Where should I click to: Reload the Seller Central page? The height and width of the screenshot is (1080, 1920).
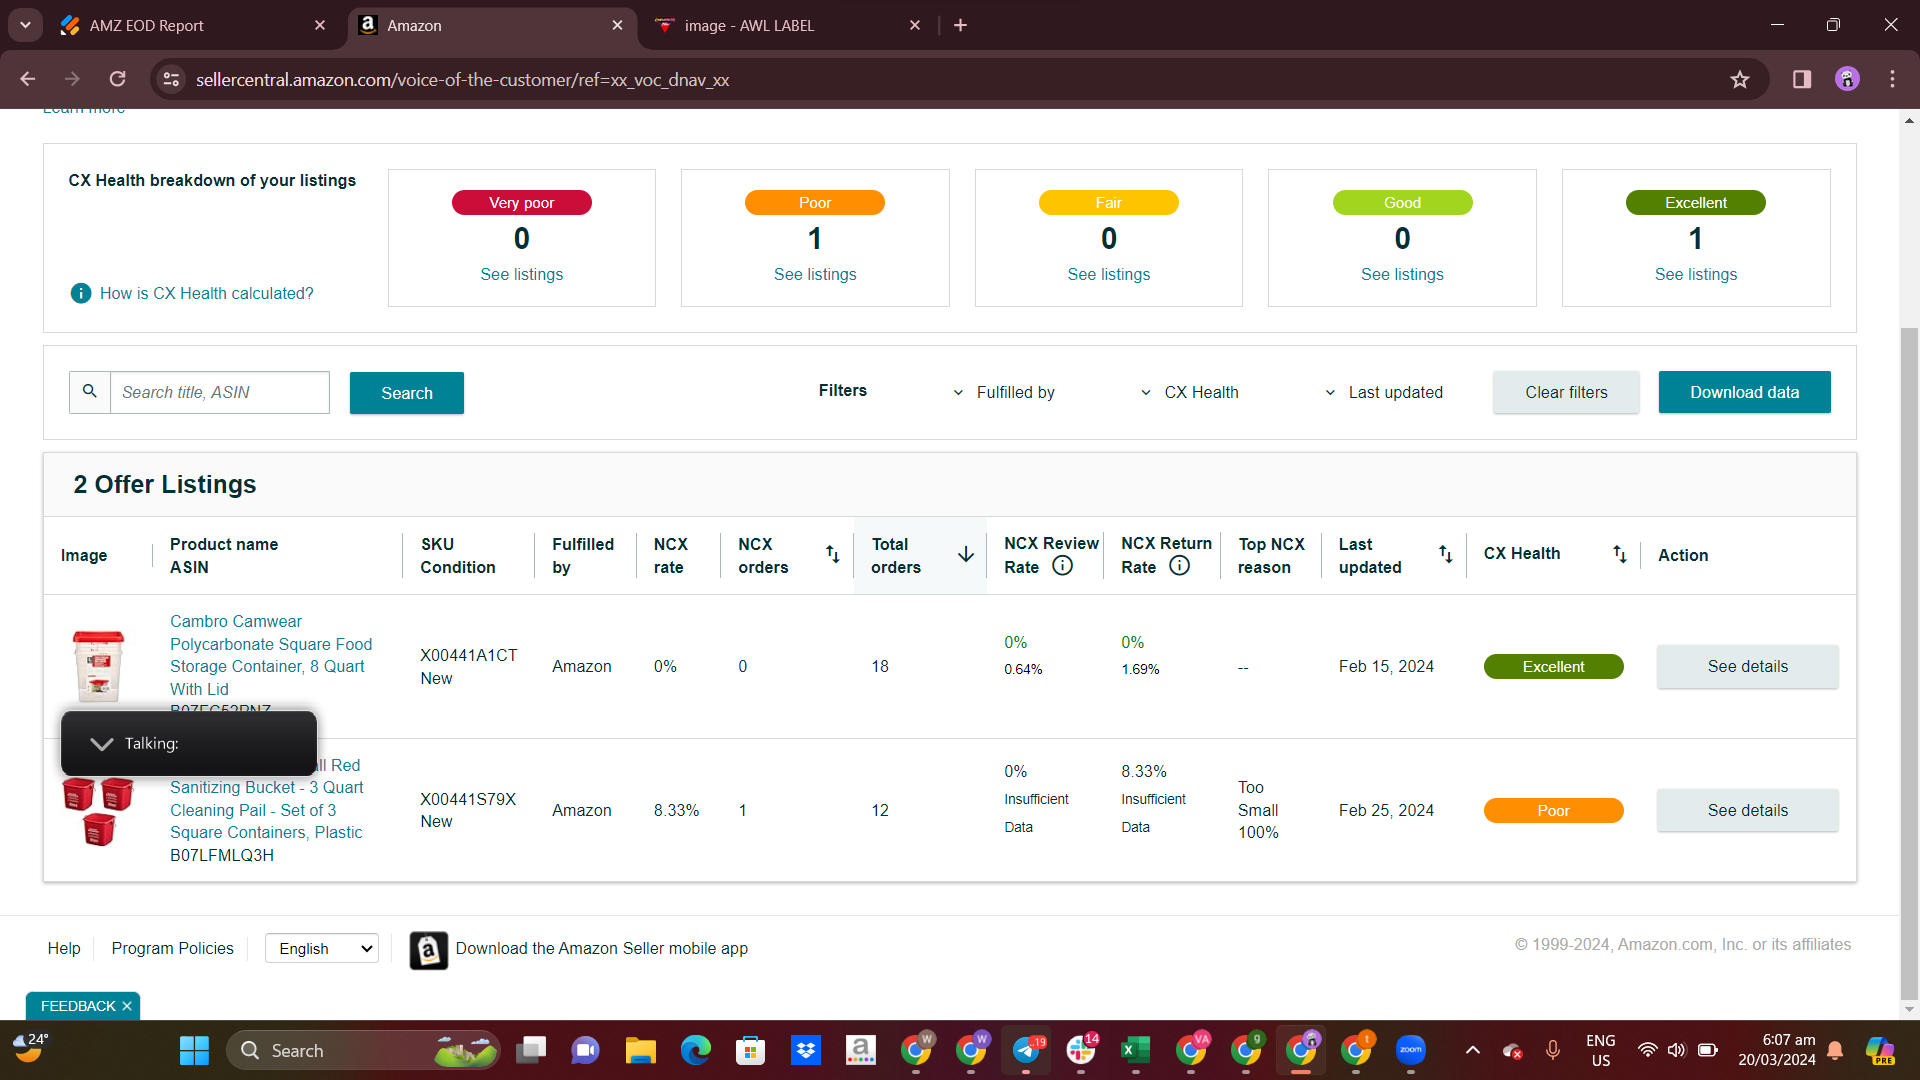(118, 79)
